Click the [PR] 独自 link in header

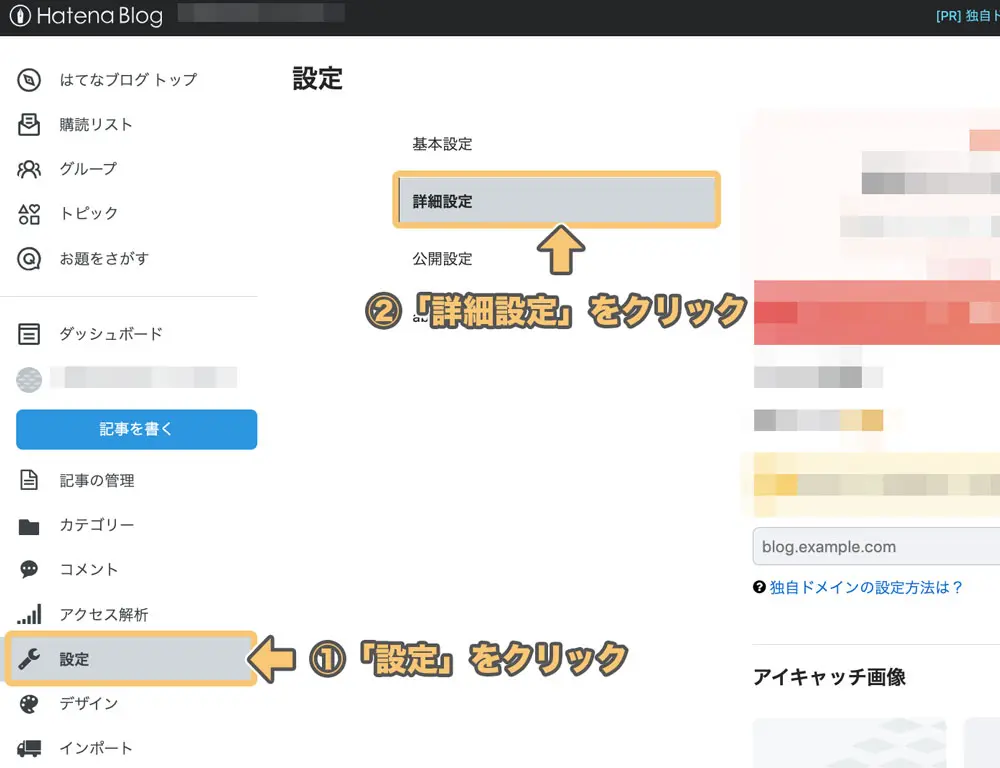[x=967, y=16]
